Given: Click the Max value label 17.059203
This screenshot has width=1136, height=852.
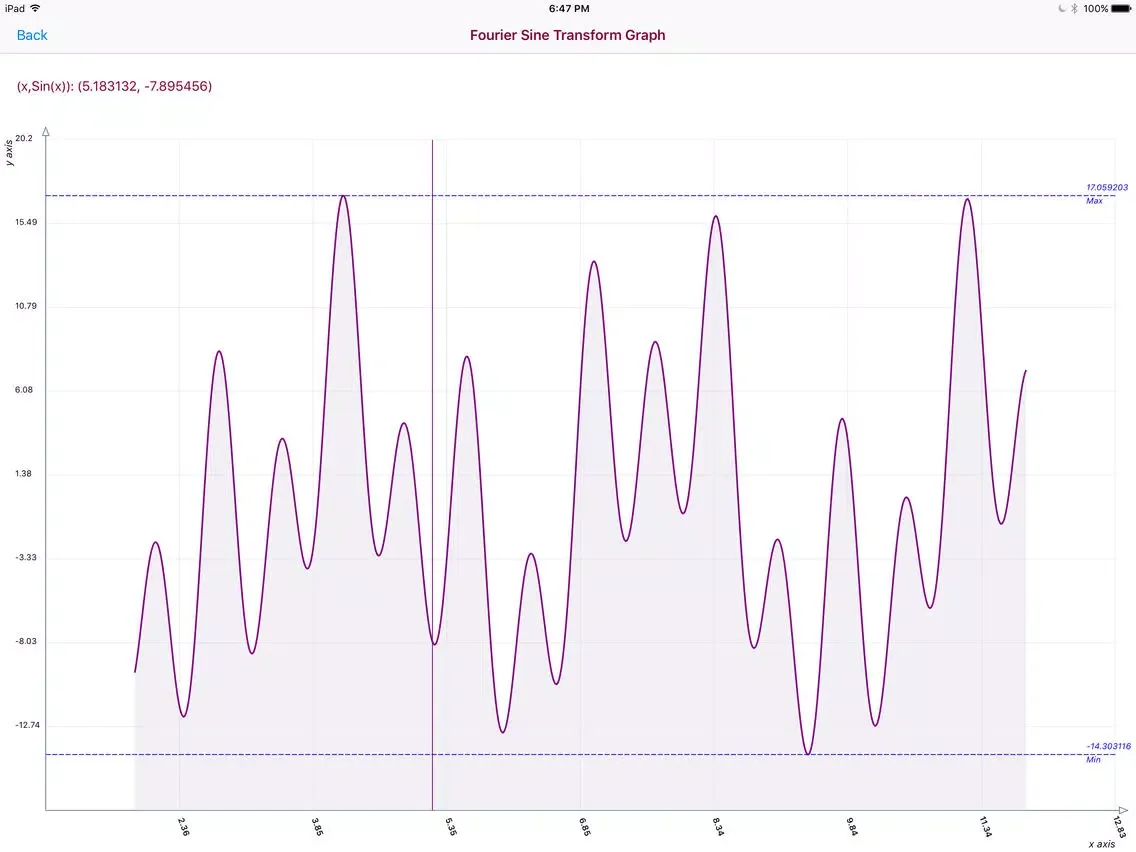Looking at the screenshot, I should coord(1106,187).
